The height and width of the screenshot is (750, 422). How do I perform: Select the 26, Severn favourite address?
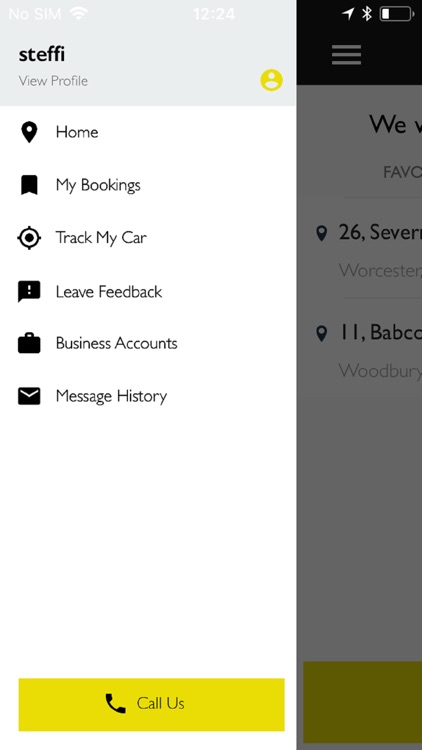[368, 249]
